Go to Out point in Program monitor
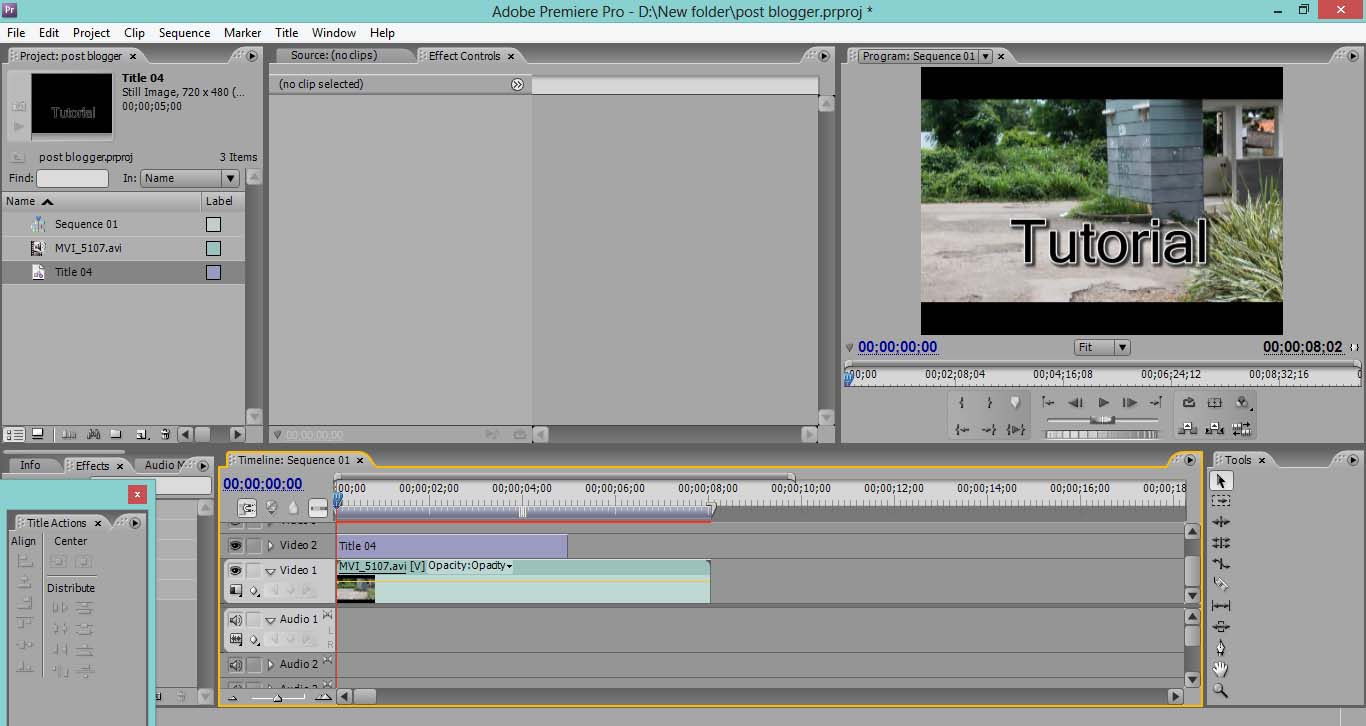The height and width of the screenshot is (726, 1366). [x=989, y=429]
